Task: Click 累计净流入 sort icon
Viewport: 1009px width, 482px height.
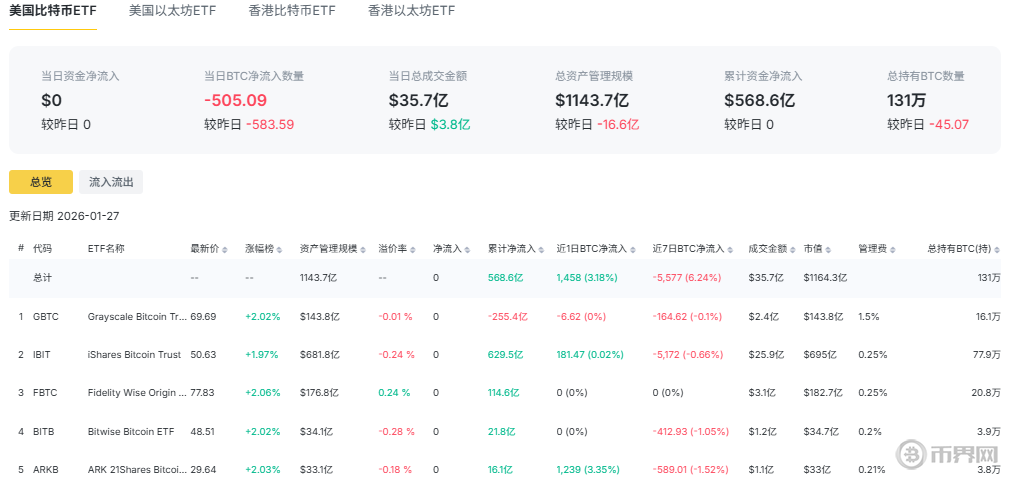Action: click(x=539, y=249)
